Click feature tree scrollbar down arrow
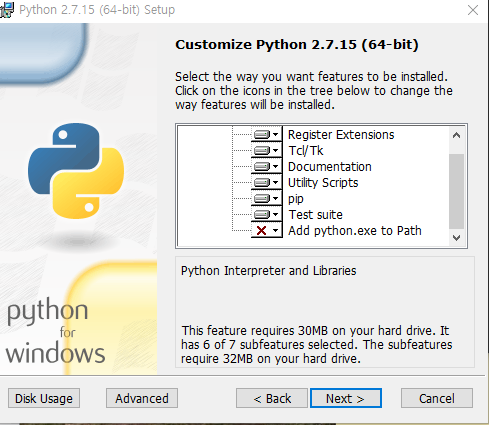Image resolution: width=489 pixels, height=425 pixels. pyautogui.click(x=456, y=238)
